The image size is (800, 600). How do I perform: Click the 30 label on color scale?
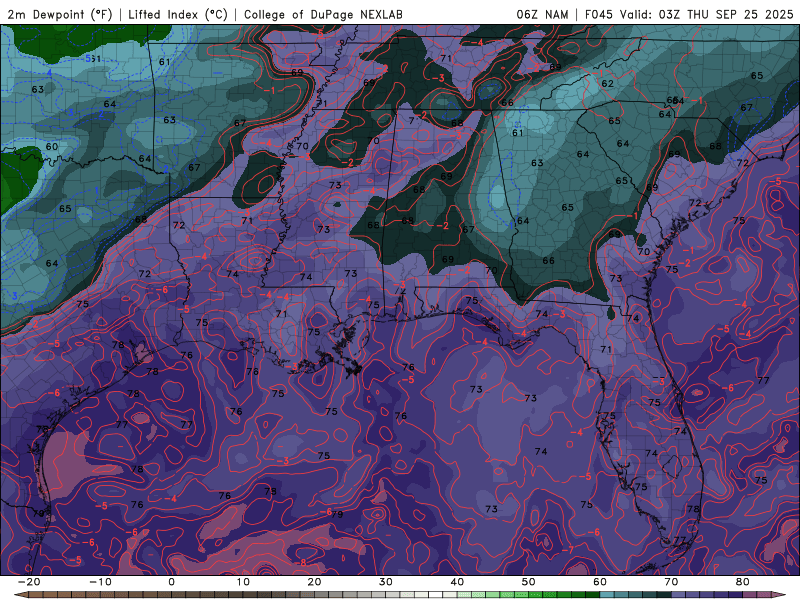click(x=386, y=582)
